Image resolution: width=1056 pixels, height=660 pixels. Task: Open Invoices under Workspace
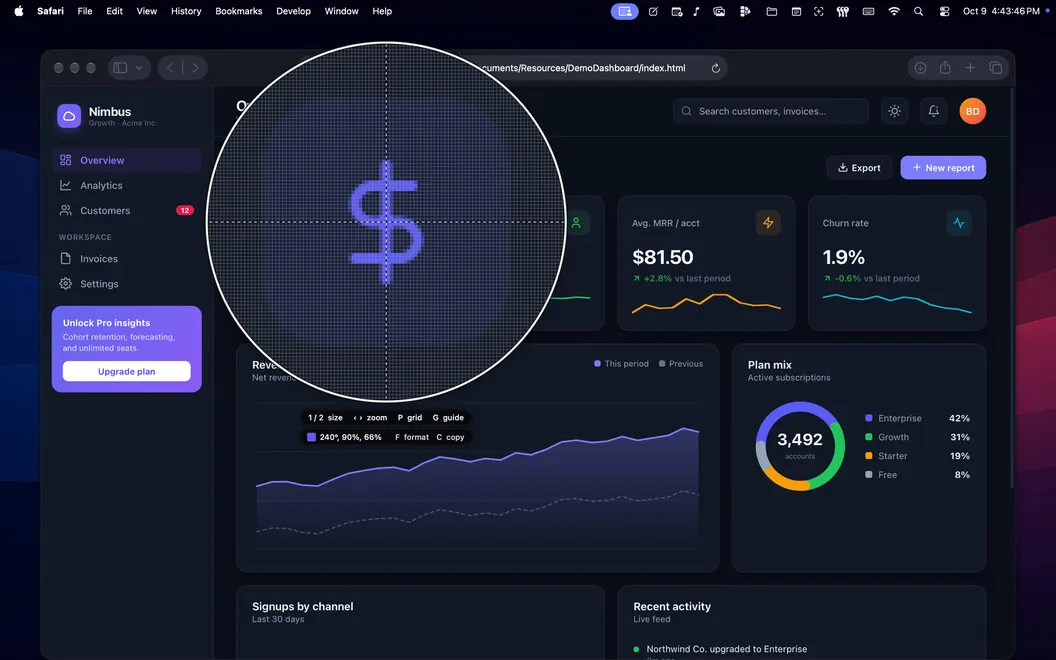[126, 259]
